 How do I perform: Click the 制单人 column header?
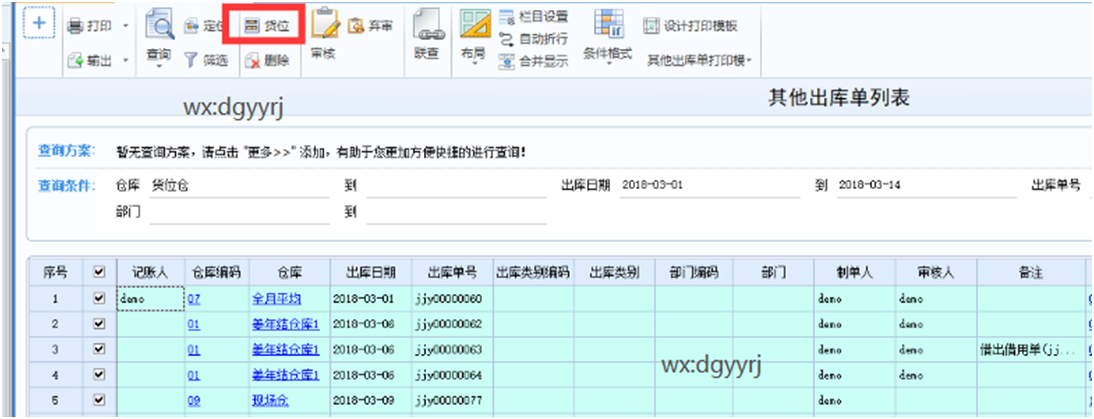[855, 273]
